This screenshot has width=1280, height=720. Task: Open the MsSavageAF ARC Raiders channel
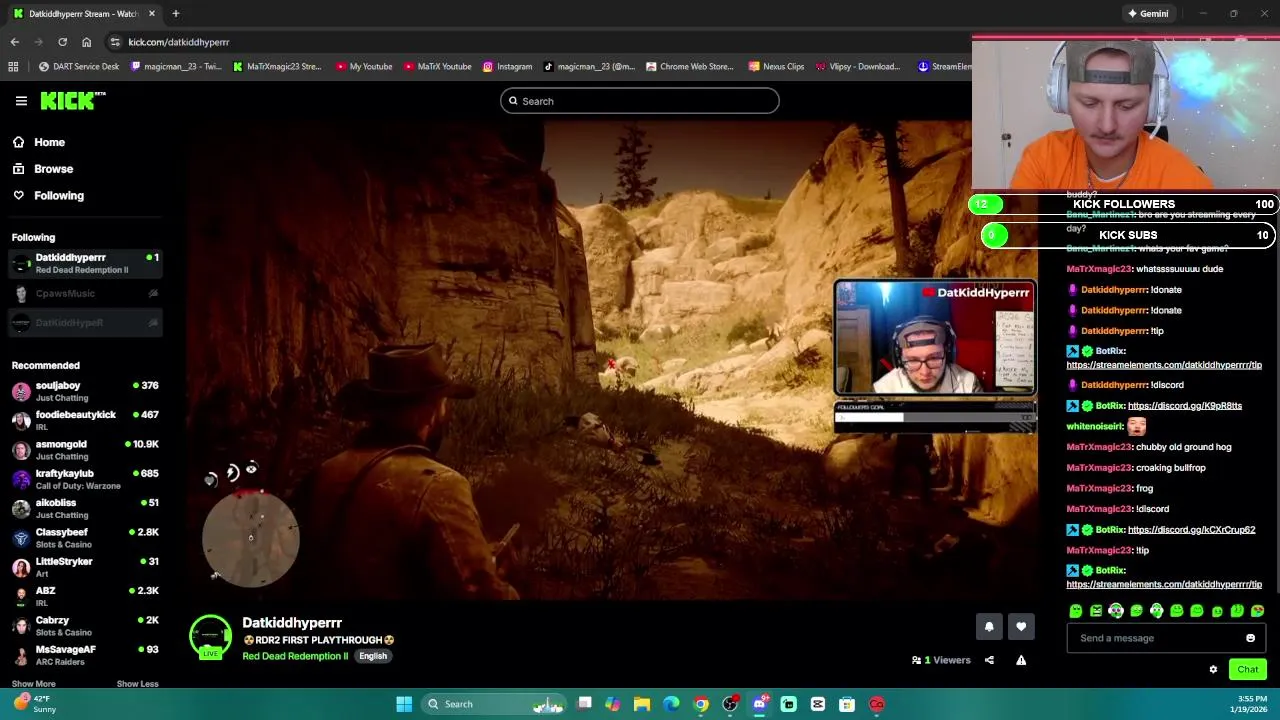point(85,655)
